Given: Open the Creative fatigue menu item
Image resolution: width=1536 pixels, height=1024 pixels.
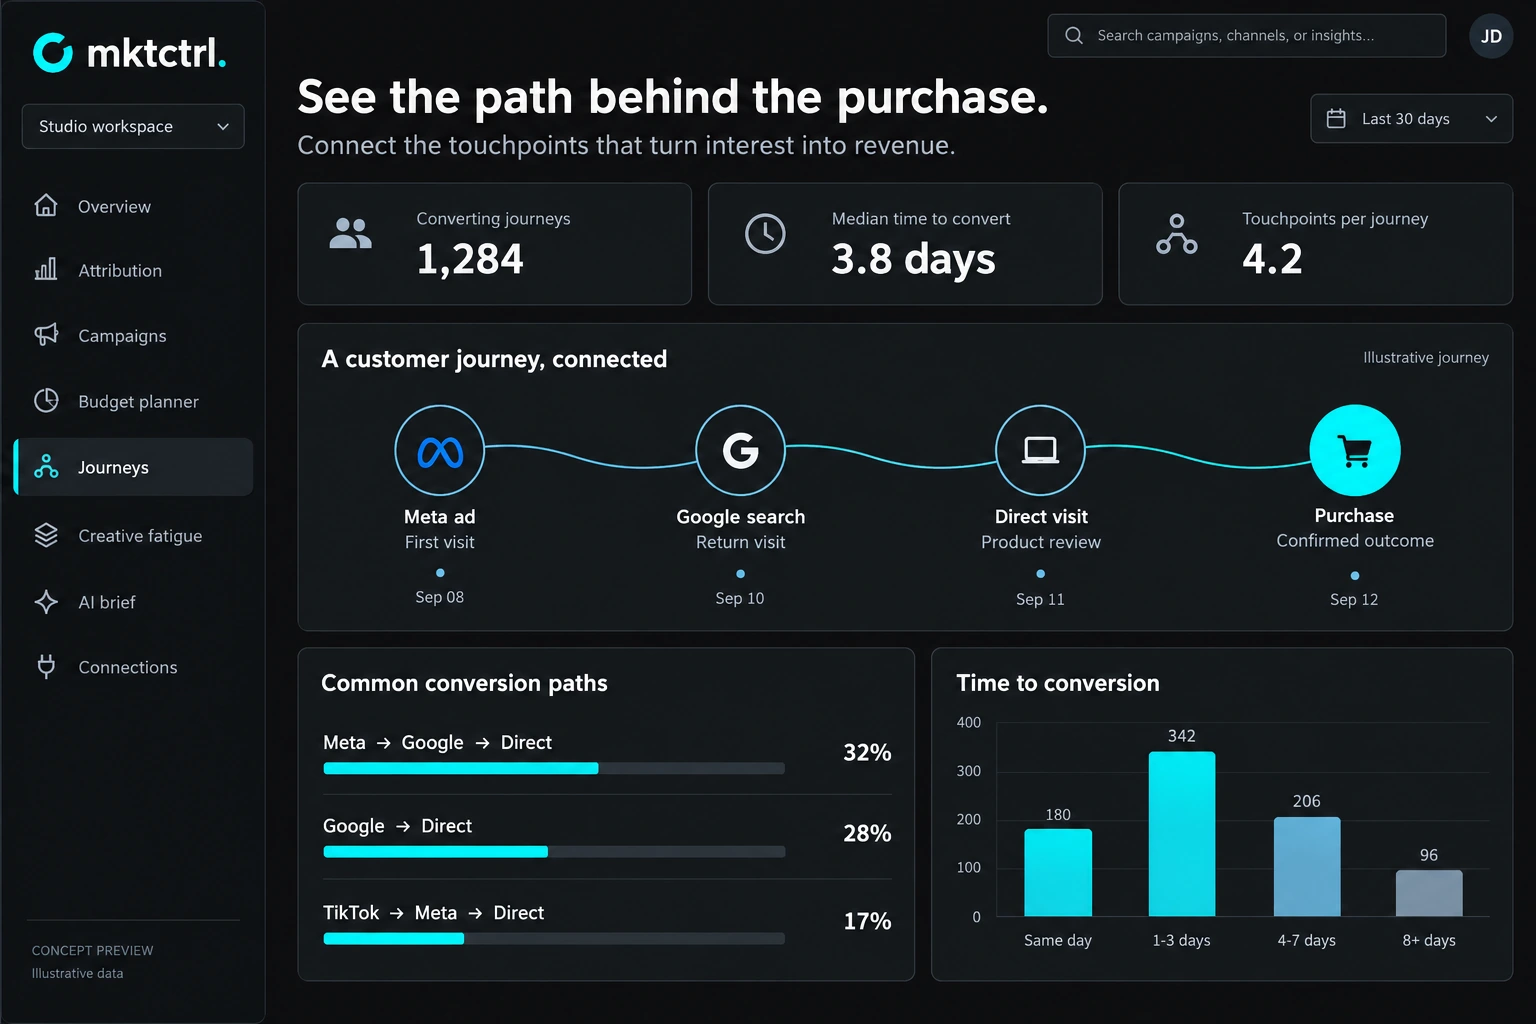Looking at the screenshot, I should coord(133,536).
